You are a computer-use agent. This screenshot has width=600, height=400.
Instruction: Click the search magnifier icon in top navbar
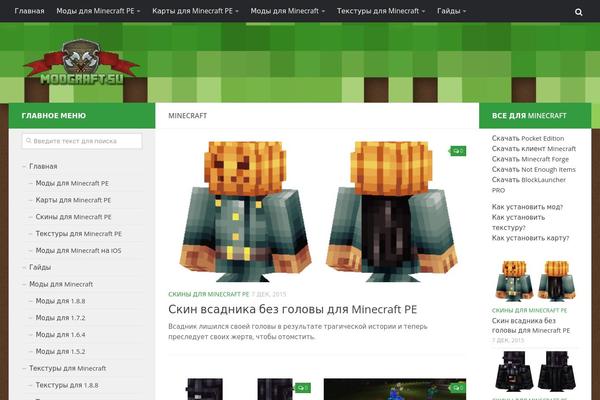578,12
